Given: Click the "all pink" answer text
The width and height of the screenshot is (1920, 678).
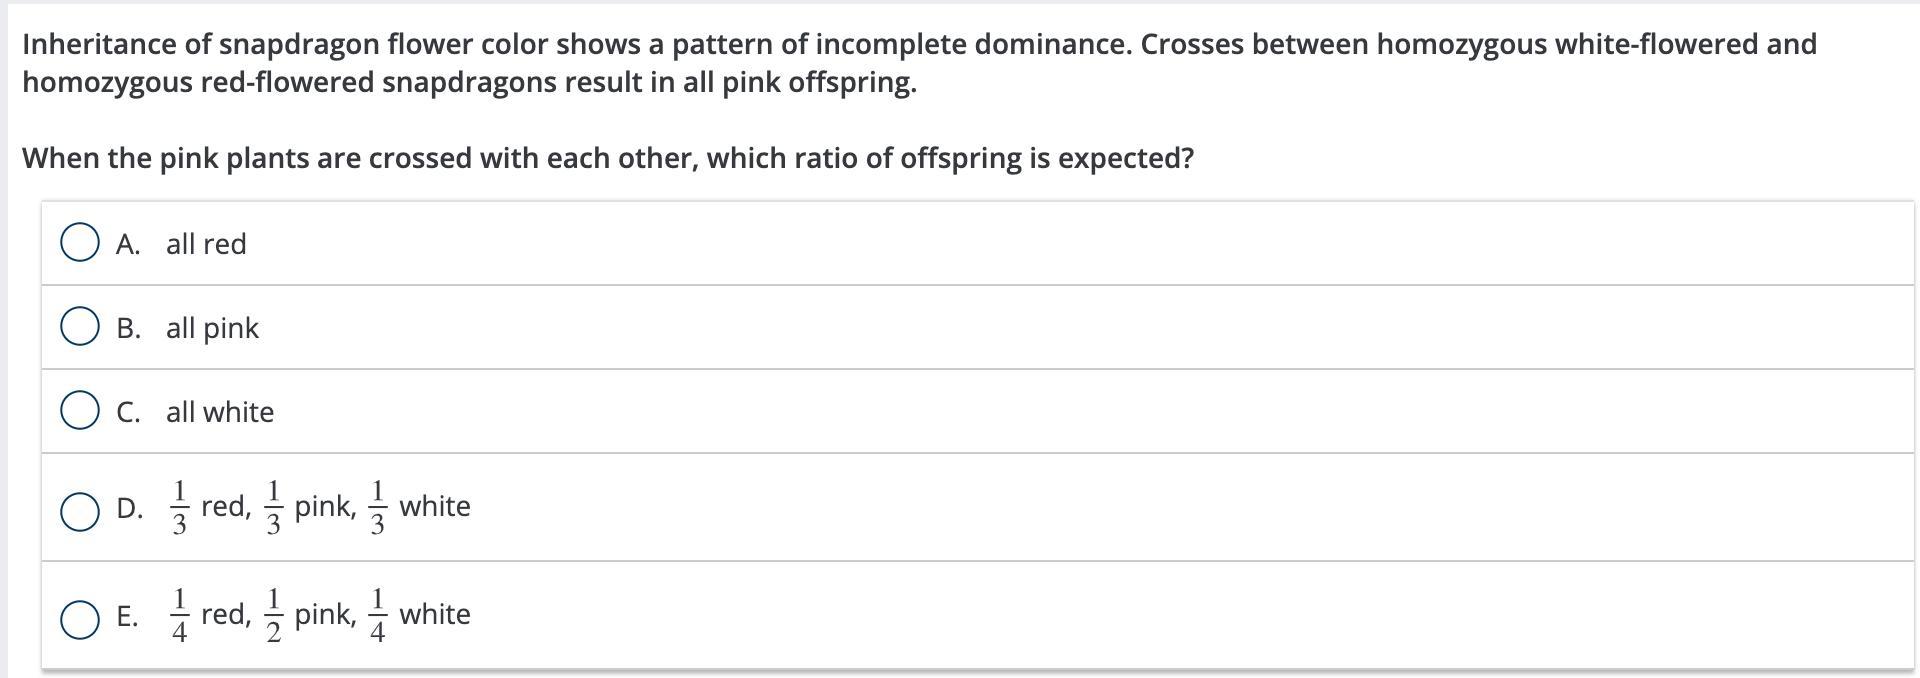Looking at the screenshot, I should [212, 328].
